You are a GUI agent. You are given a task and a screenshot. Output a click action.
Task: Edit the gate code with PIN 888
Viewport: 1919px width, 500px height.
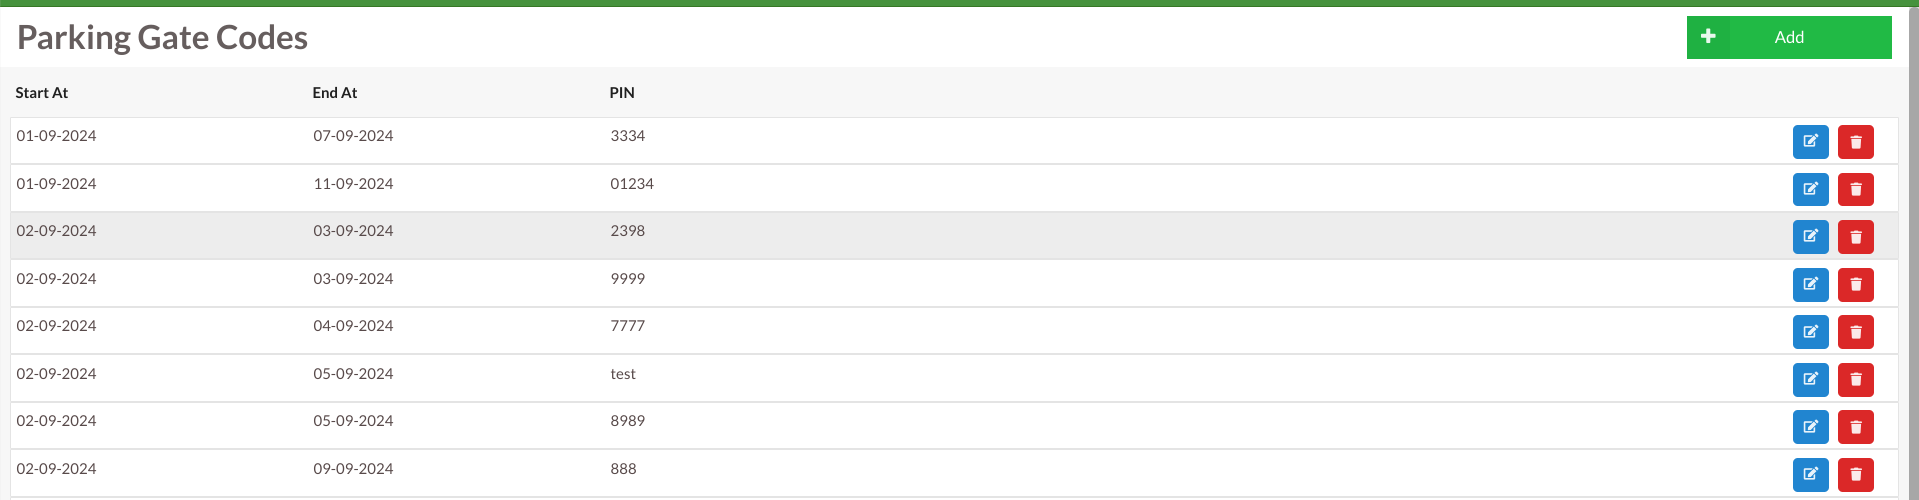pos(1810,474)
